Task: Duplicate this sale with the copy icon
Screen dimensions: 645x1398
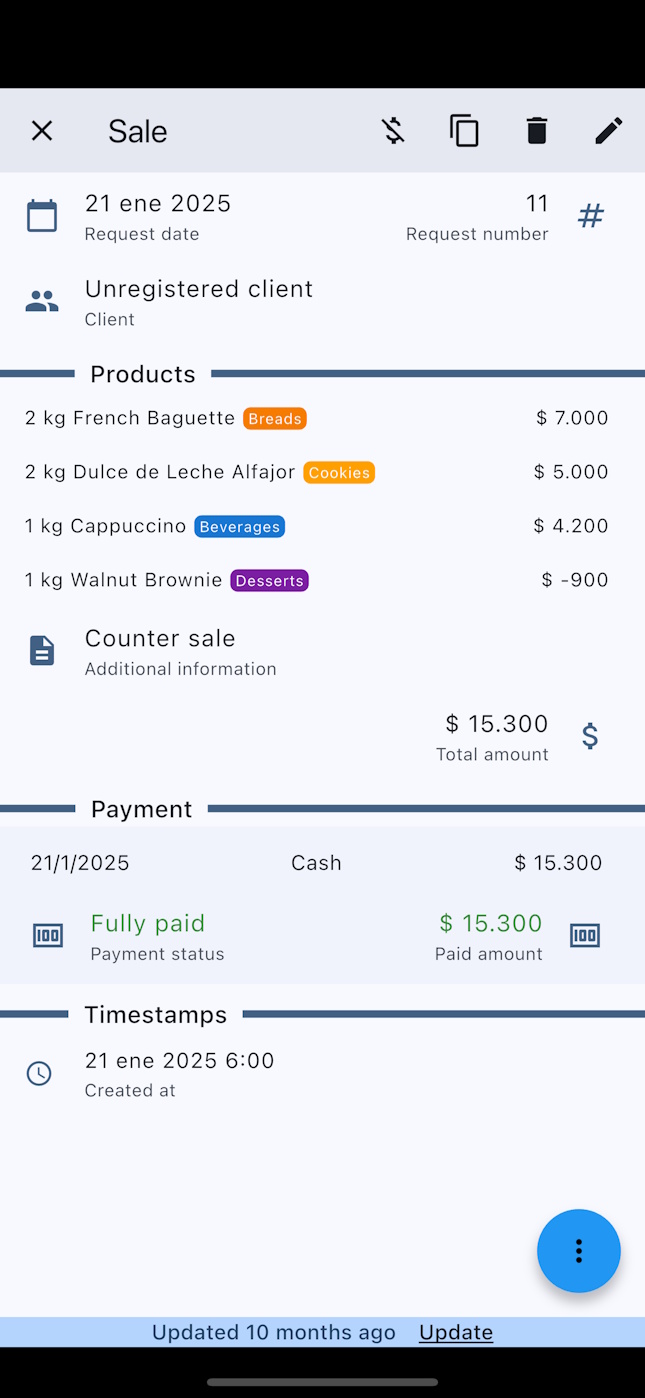Action: click(x=464, y=131)
